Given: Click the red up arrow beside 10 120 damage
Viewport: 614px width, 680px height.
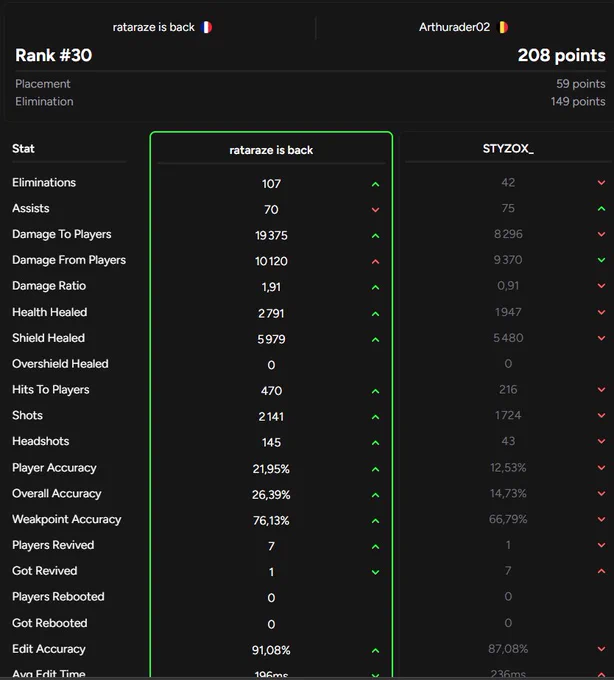Looking at the screenshot, I should tap(376, 262).
